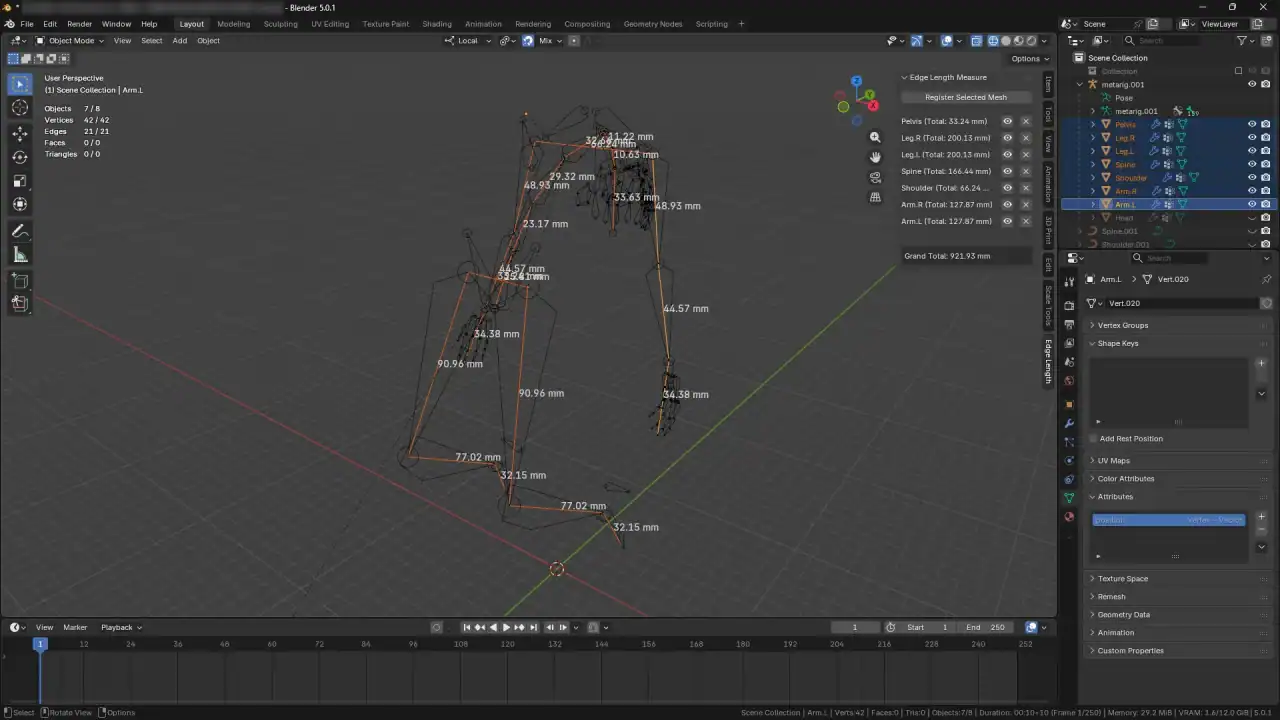
Task: Hide Arm.L object in the outliner
Action: tap(1251, 204)
